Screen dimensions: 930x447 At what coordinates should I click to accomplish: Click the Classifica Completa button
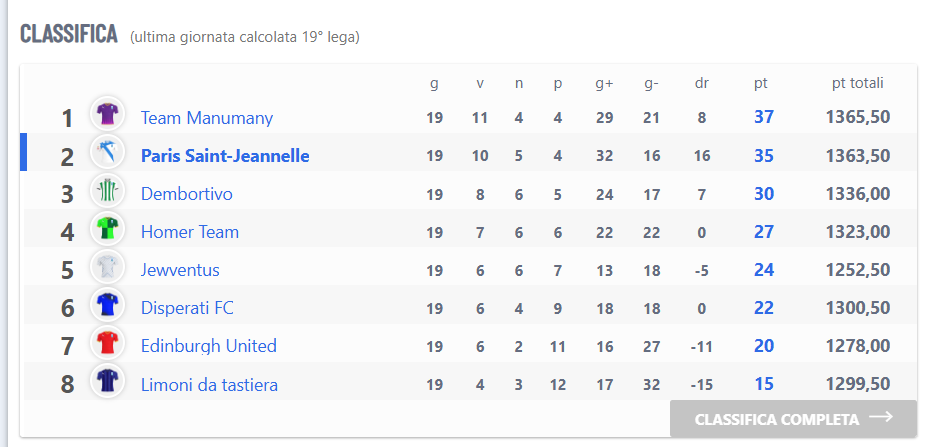point(793,419)
